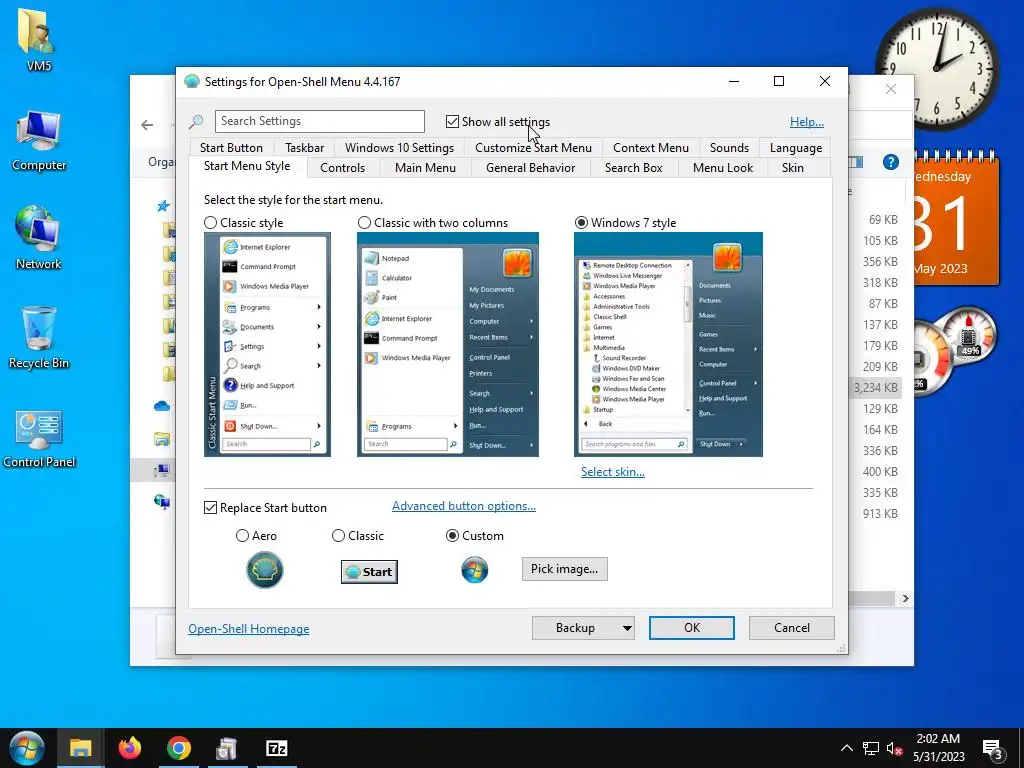Click the Windows 7 style preview image

tap(668, 344)
